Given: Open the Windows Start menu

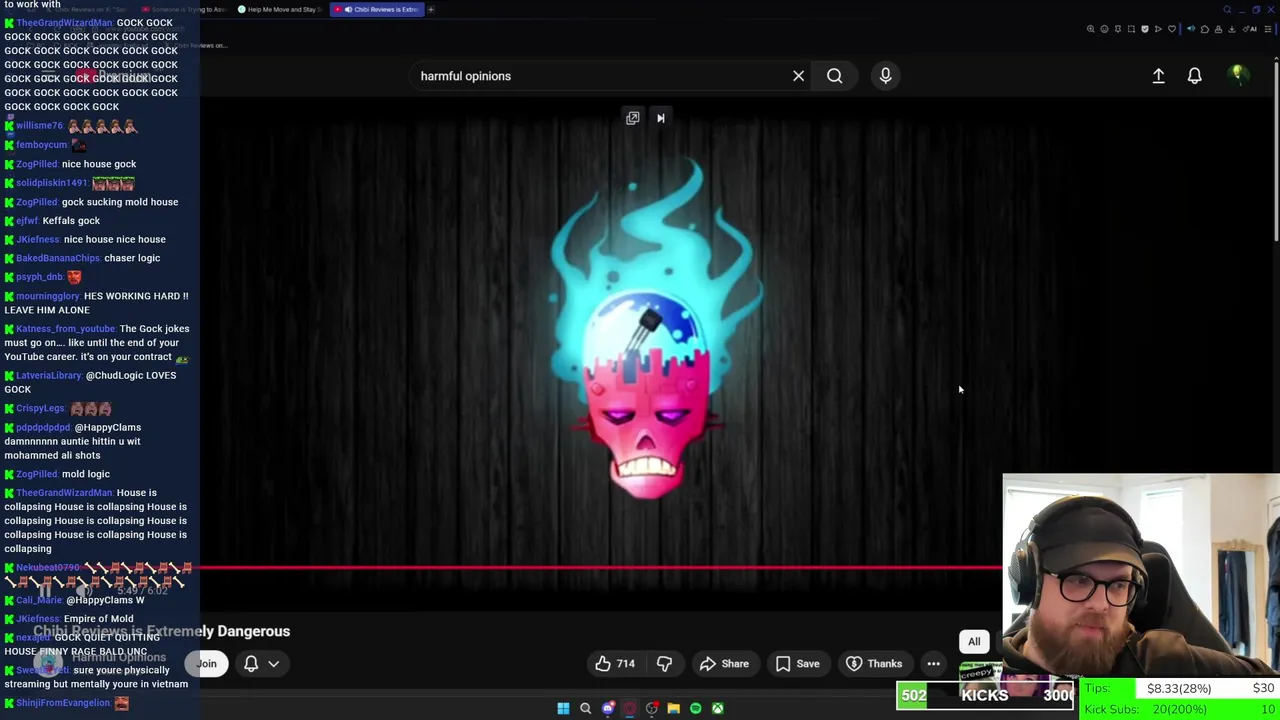Looking at the screenshot, I should (x=563, y=708).
